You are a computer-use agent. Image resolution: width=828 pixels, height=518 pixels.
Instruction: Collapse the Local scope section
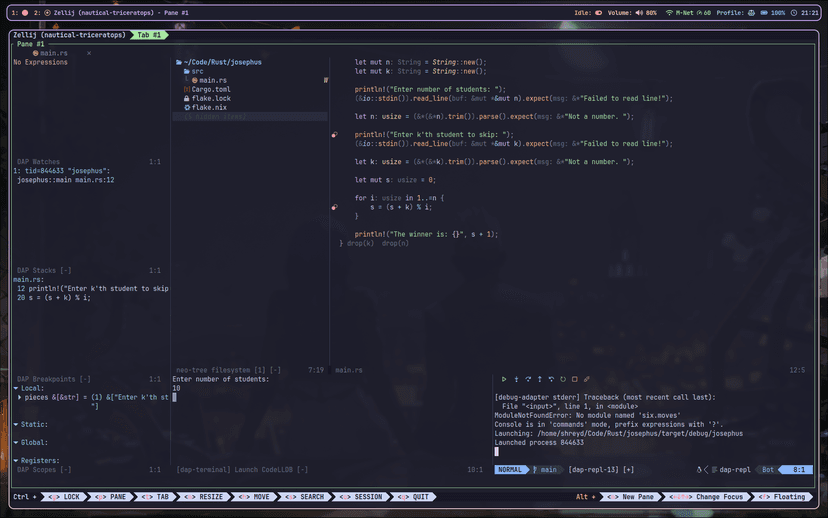pyautogui.click(x=17, y=388)
